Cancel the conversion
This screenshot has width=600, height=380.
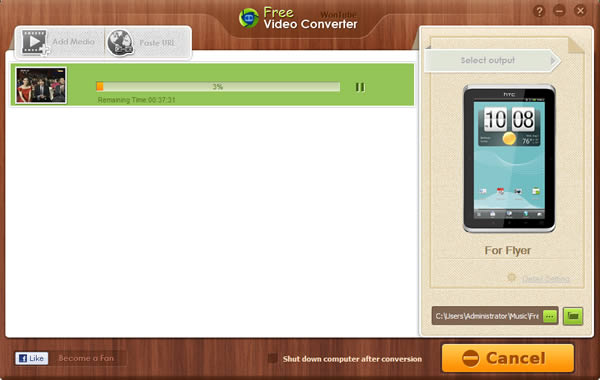click(508, 358)
